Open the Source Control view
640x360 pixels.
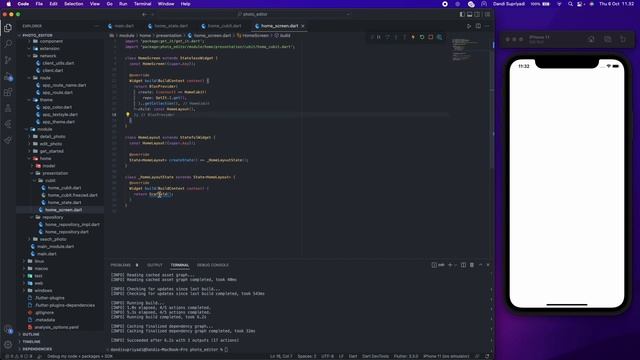pyautogui.click(x=8, y=60)
